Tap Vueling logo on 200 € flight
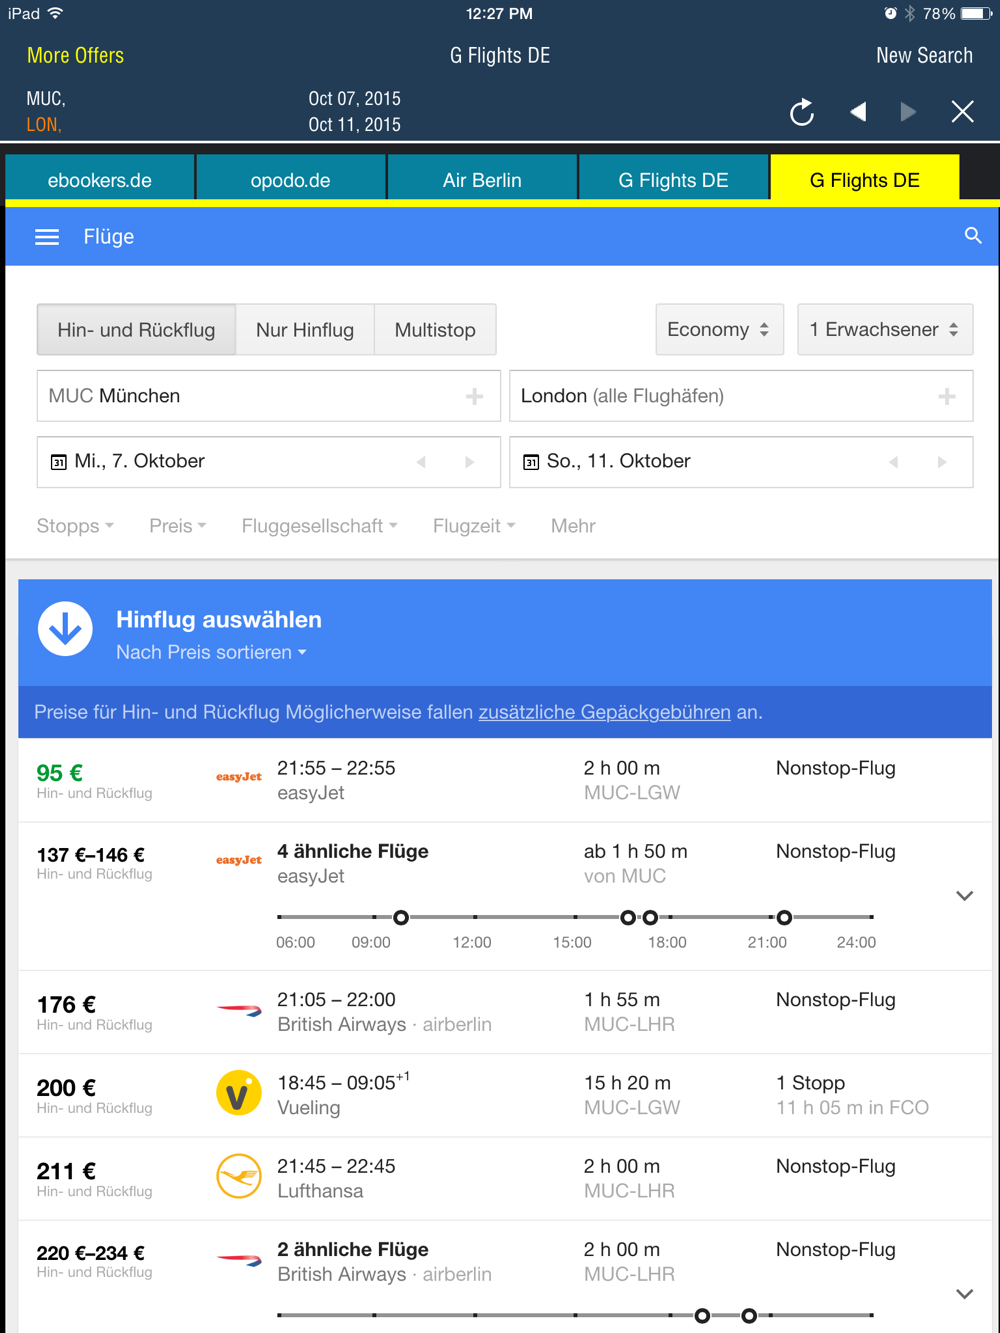The width and height of the screenshot is (1000, 1333). (239, 1093)
